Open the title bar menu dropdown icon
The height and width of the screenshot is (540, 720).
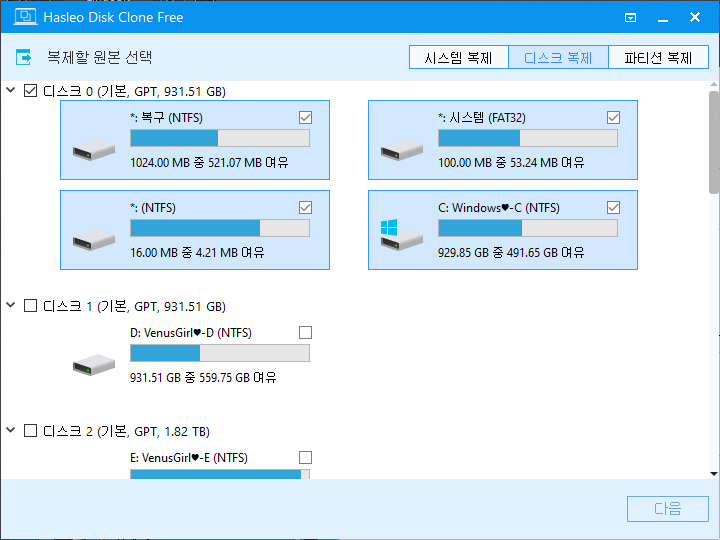click(630, 17)
